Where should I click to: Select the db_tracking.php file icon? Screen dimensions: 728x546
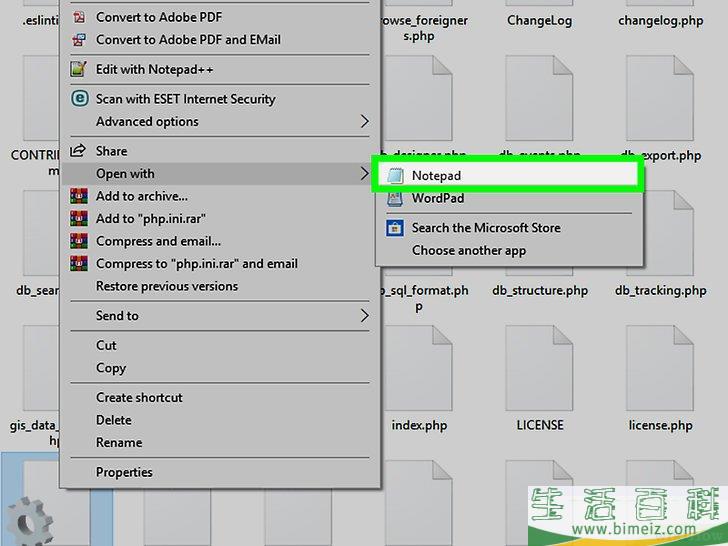coord(660,233)
